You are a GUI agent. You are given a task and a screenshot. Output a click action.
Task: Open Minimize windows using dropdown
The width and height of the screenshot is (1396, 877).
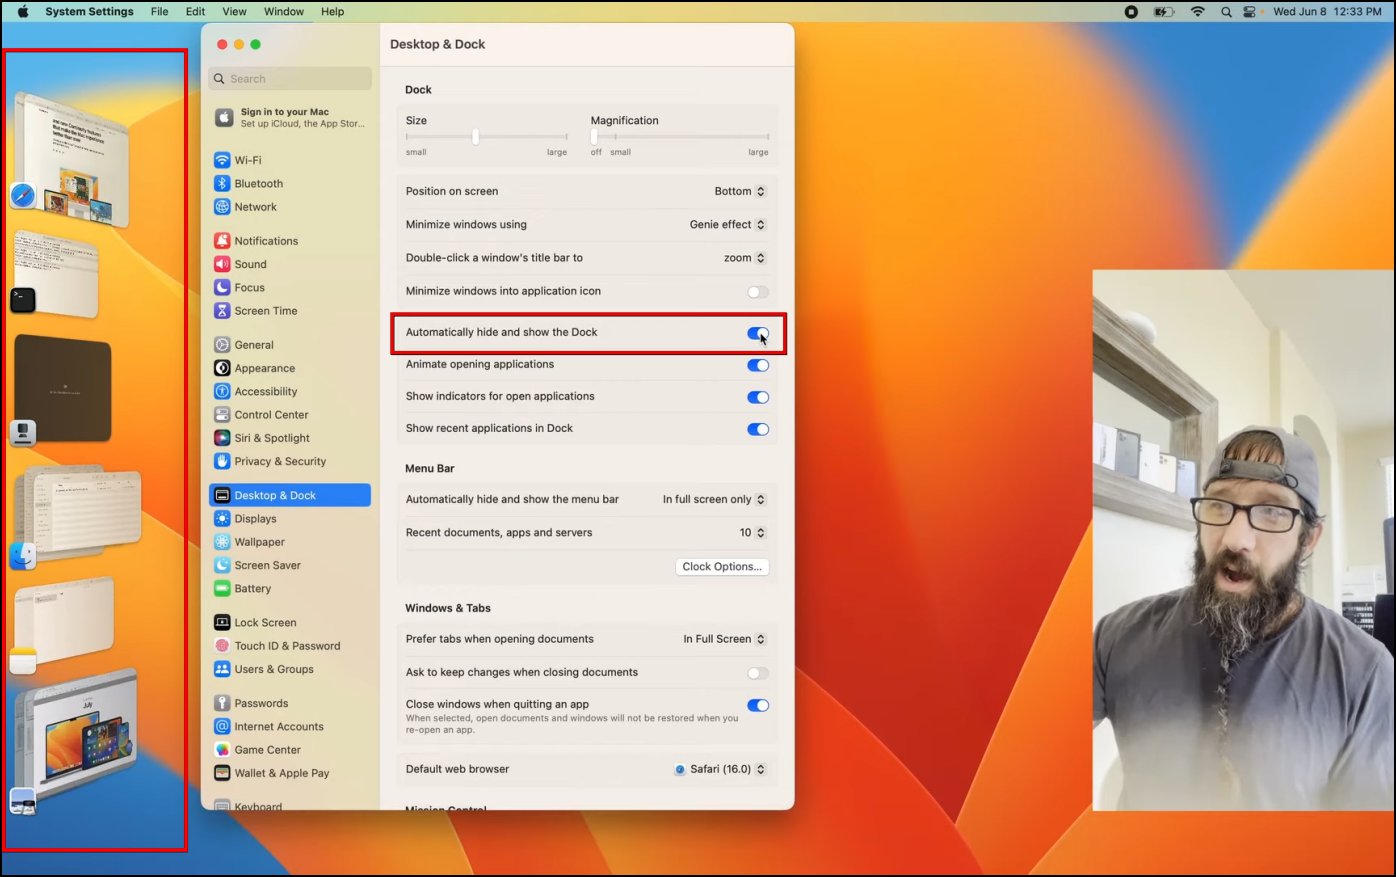pyautogui.click(x=728, y=224)
